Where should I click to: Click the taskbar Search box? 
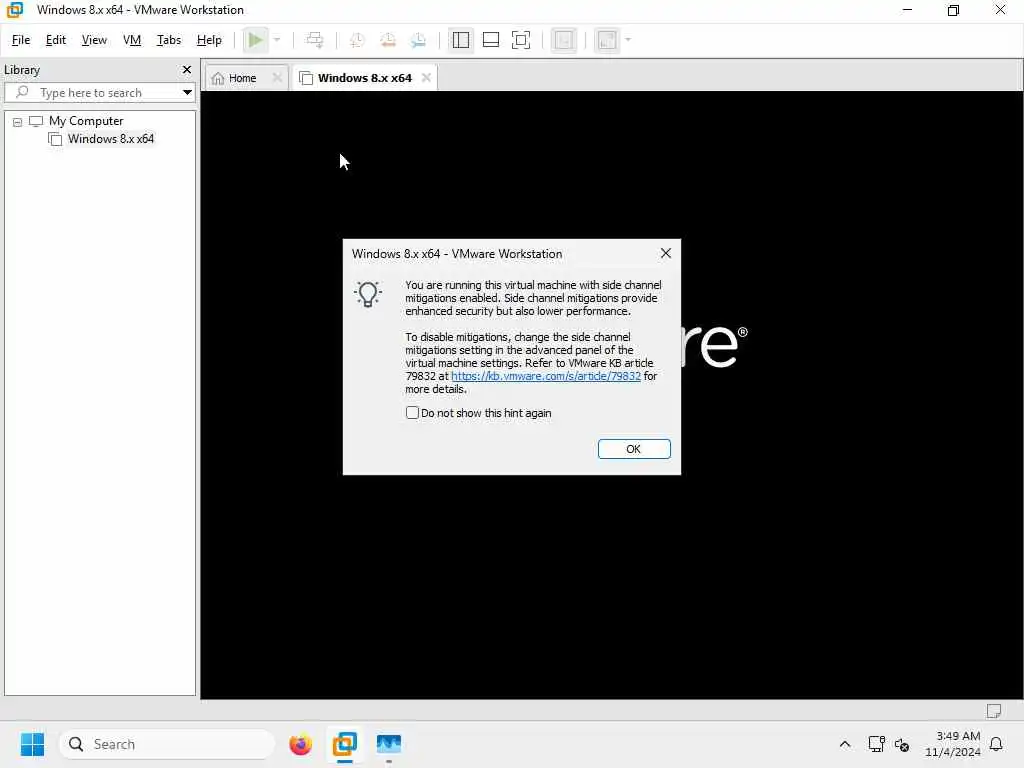coord(167,744)
